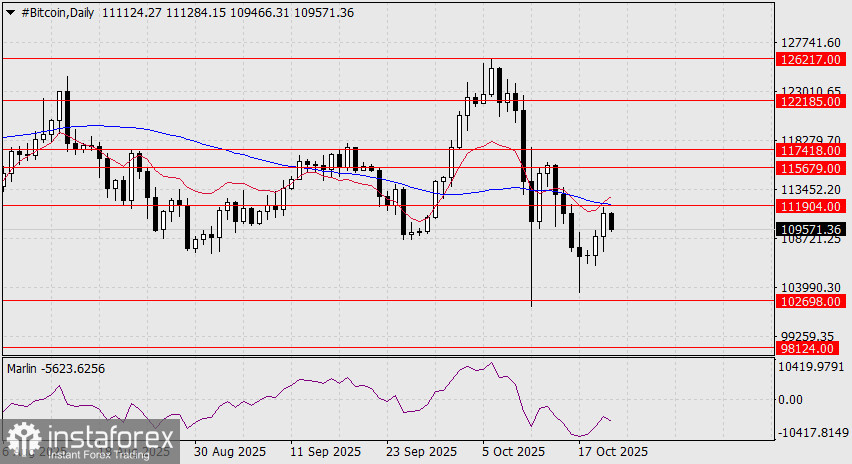Click the 98124.00 bottom level label
The width and height of the screenshot is (852, 464).
click(x=806, y=348)
